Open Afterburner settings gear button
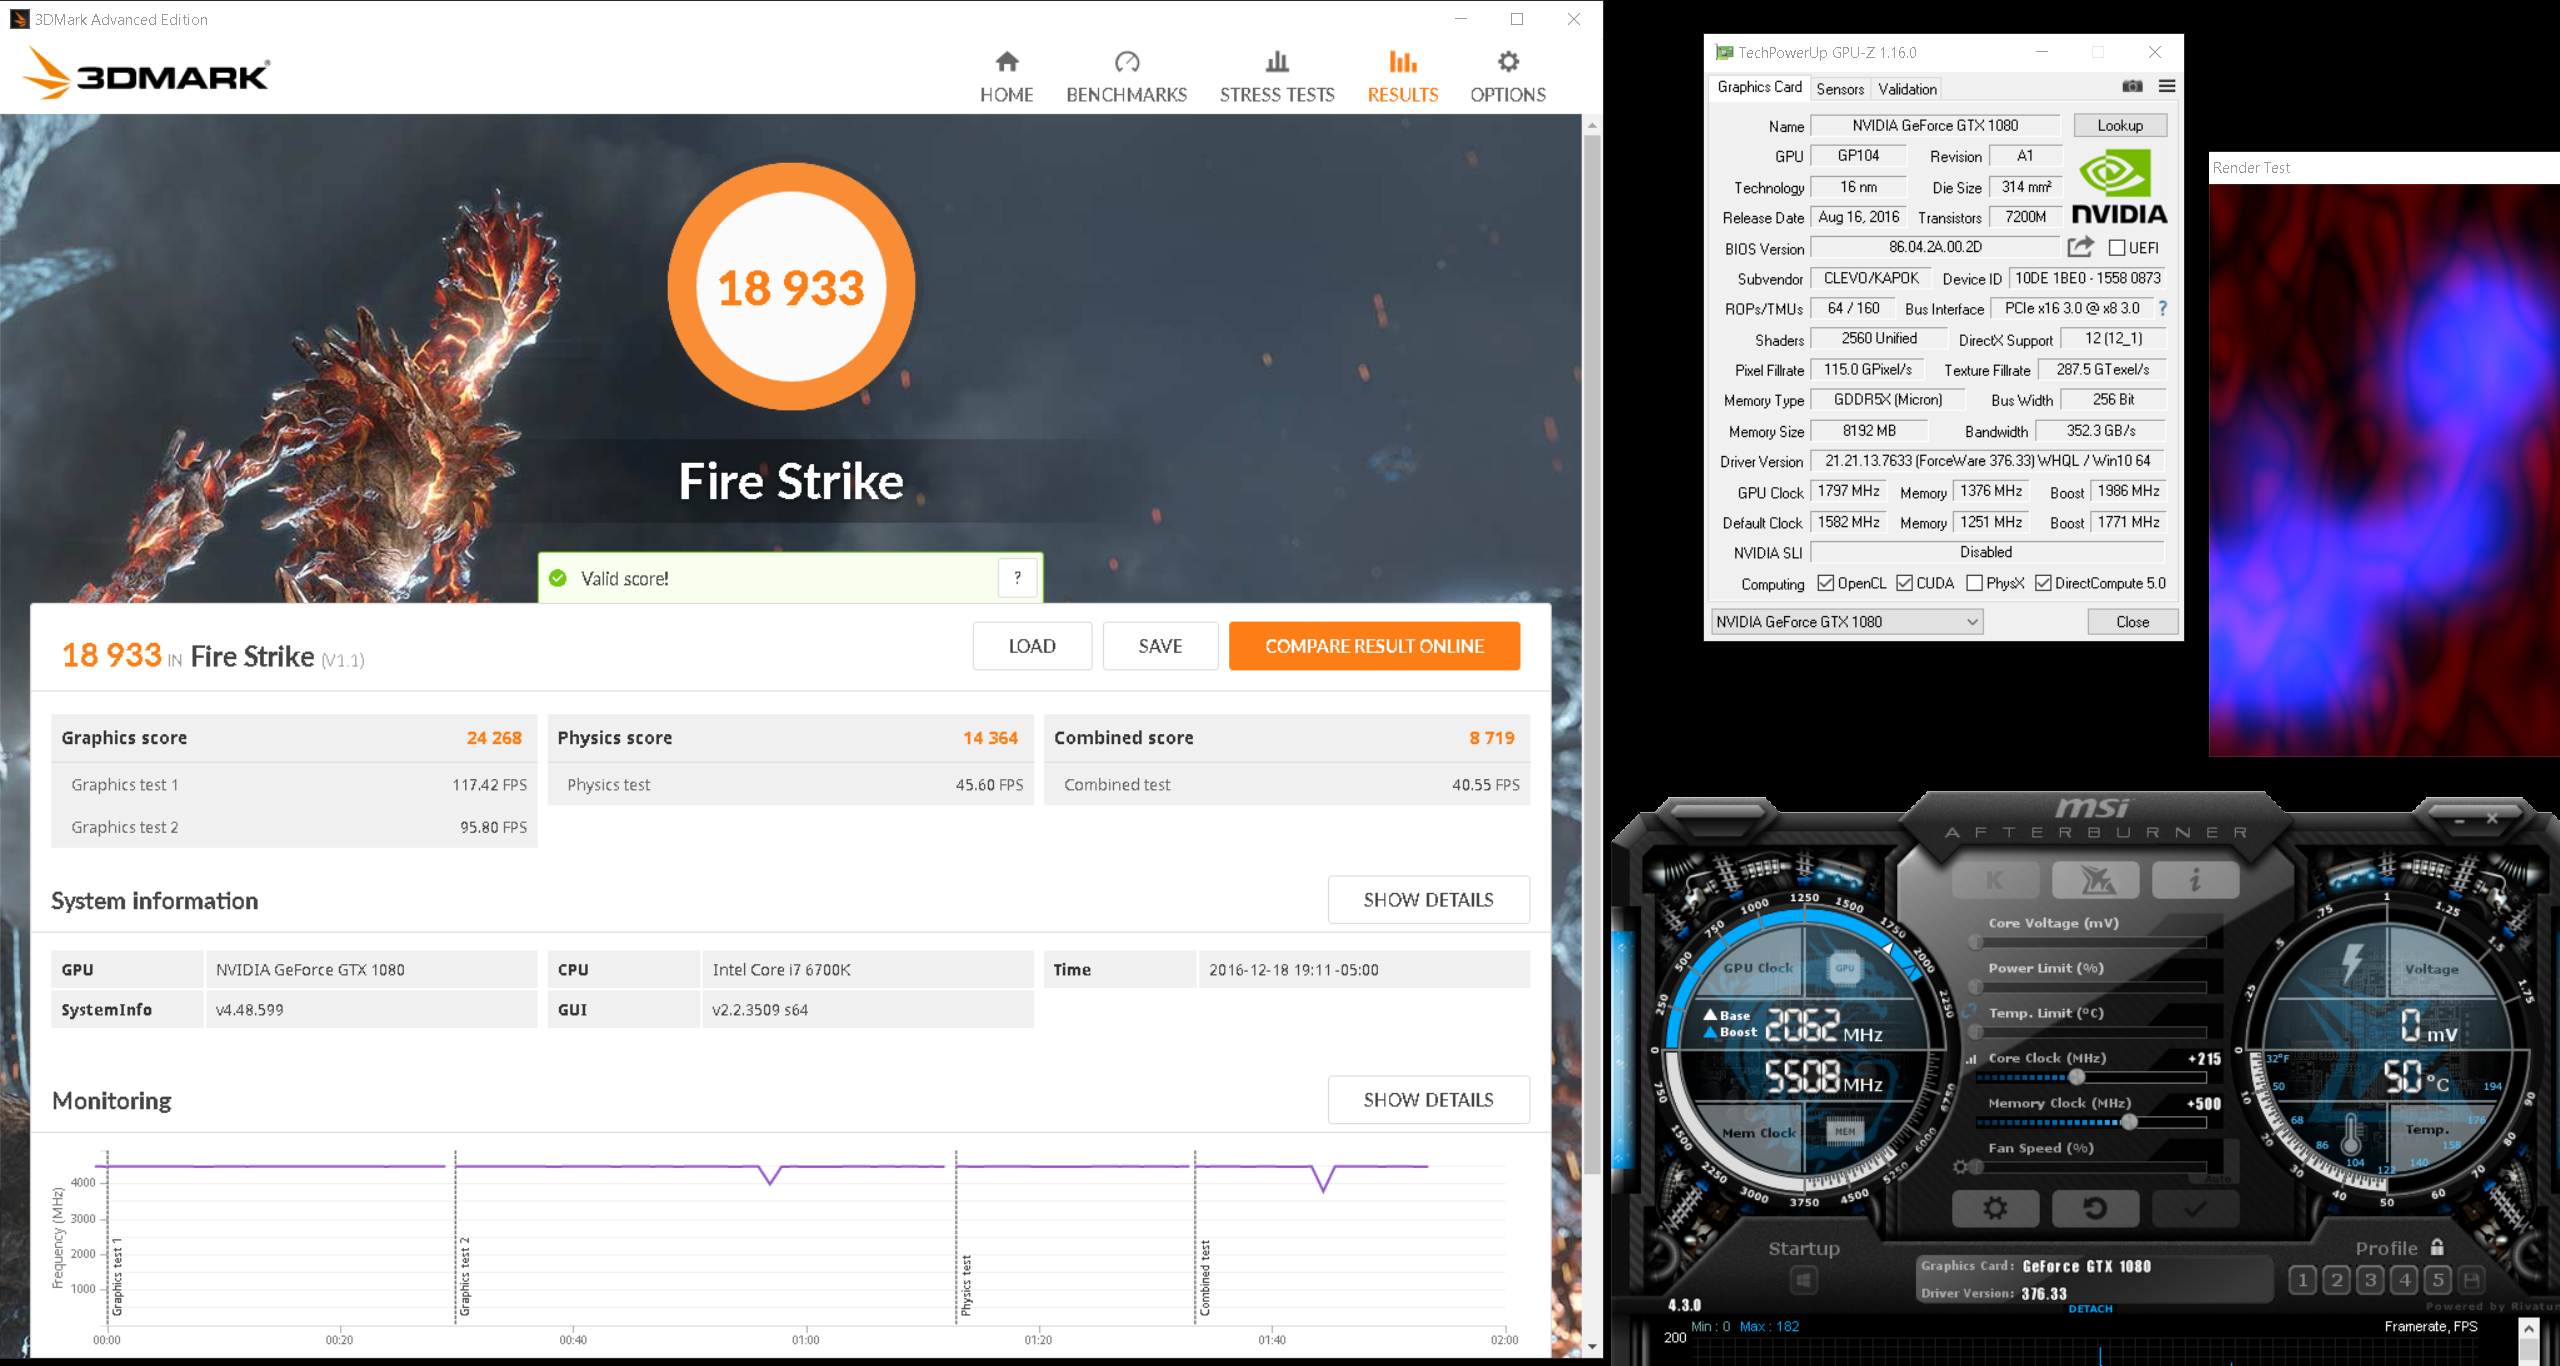 coord(1995,1208)
